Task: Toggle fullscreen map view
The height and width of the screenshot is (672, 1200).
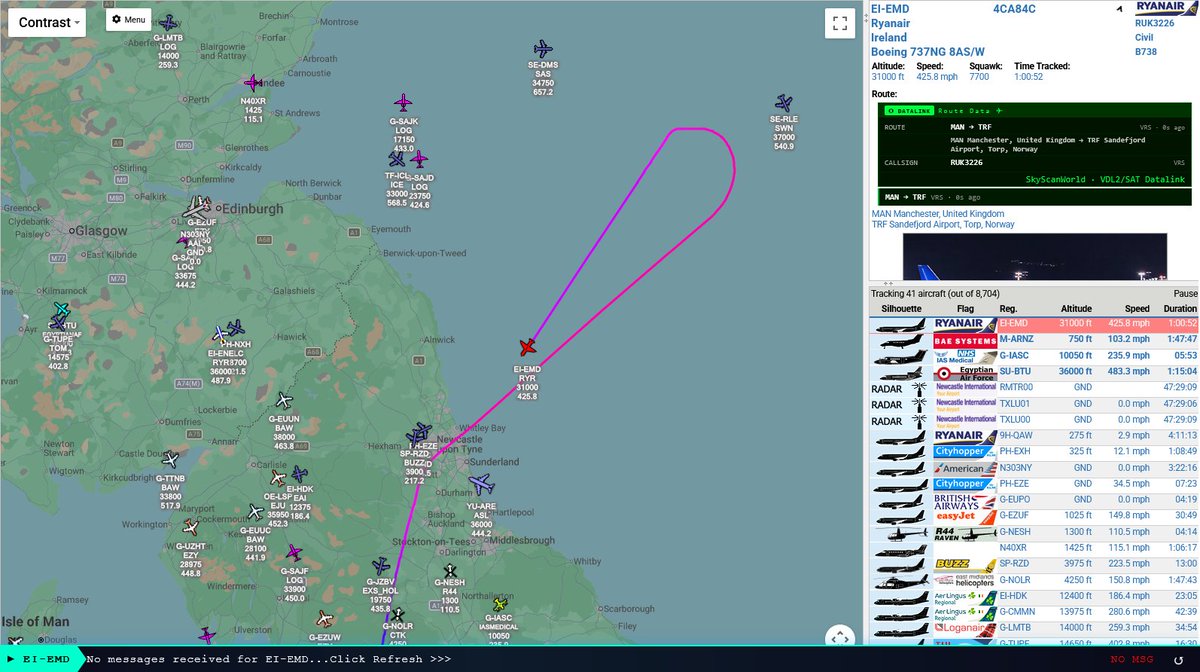Action: coord(840,23)
